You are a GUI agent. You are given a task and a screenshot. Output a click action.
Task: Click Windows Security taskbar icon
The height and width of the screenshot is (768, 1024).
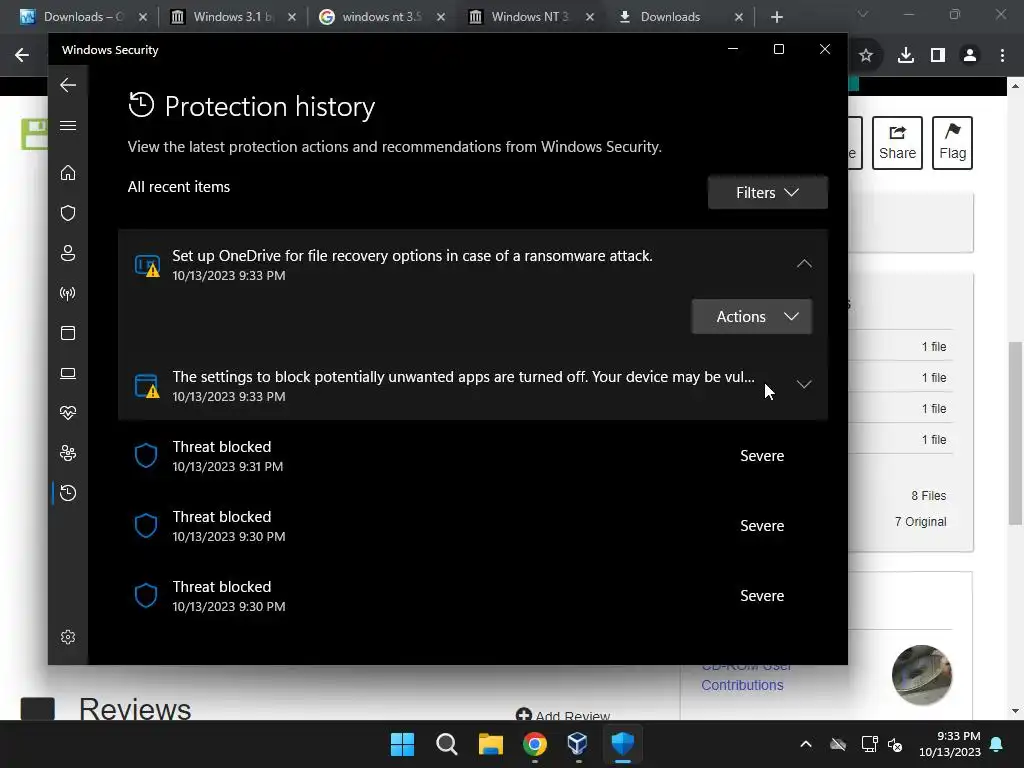point(622,744)
